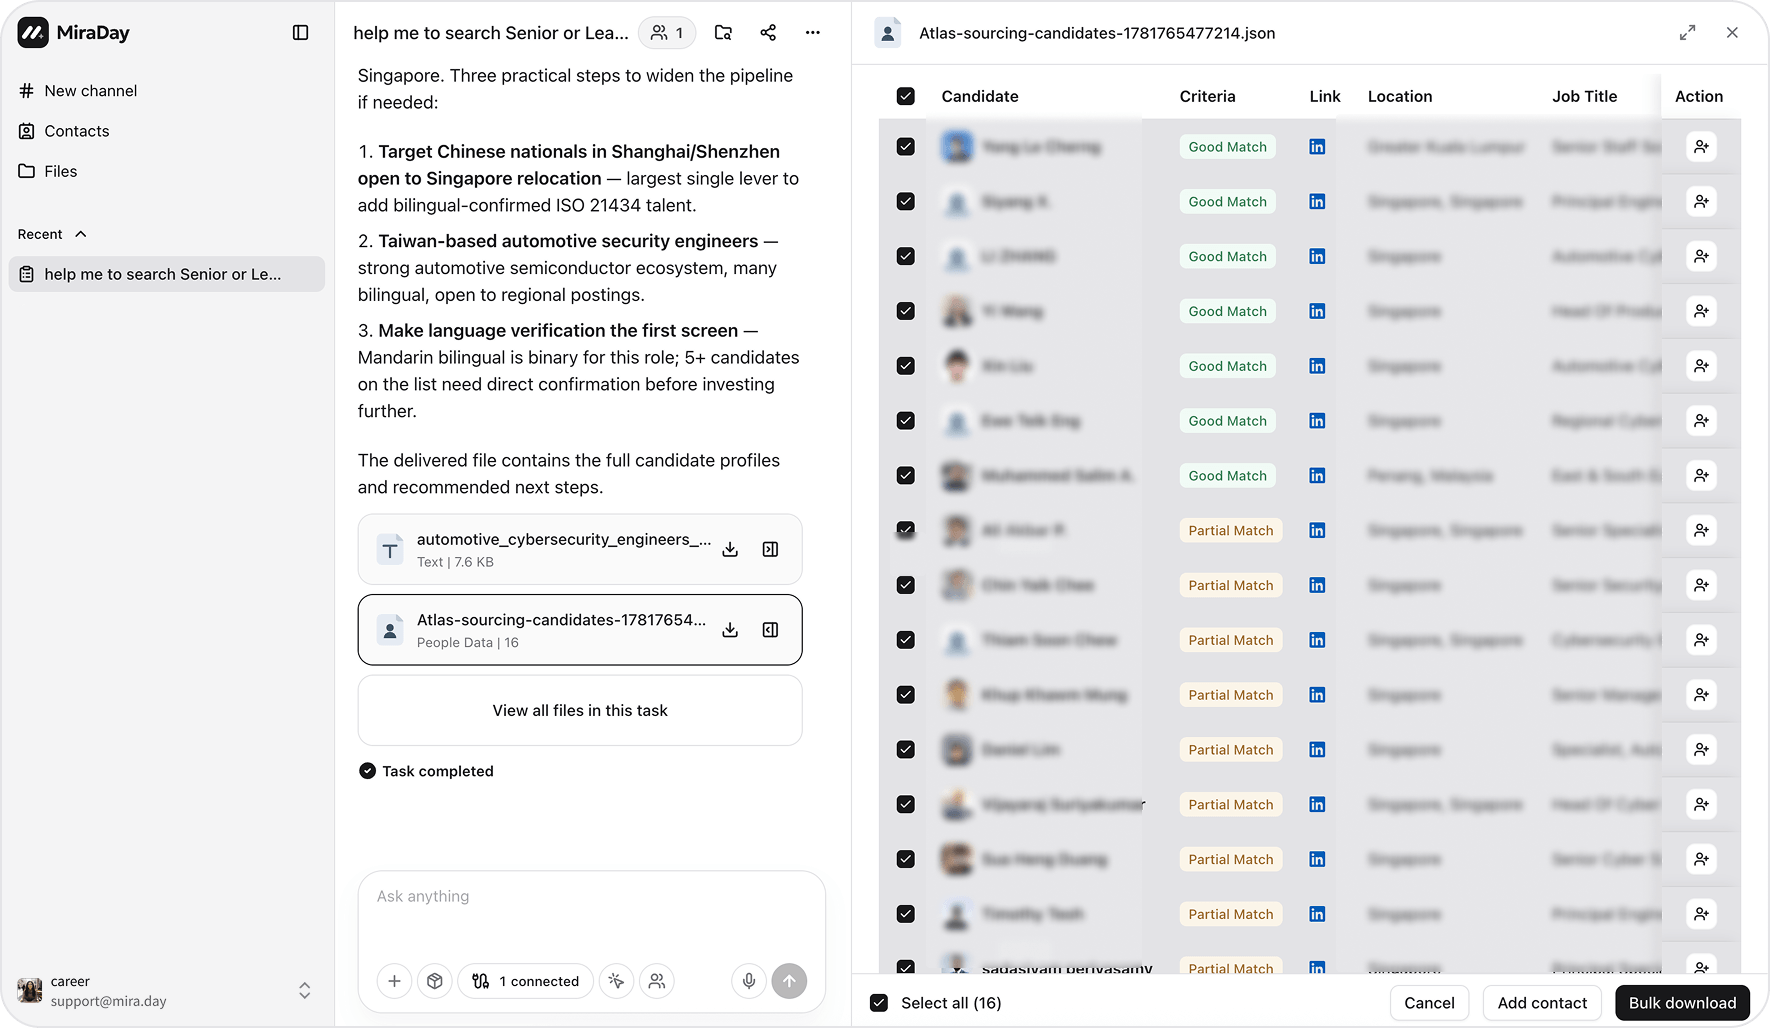Toggle the Select all (16) checkbox

click(x=879, y=1003)
